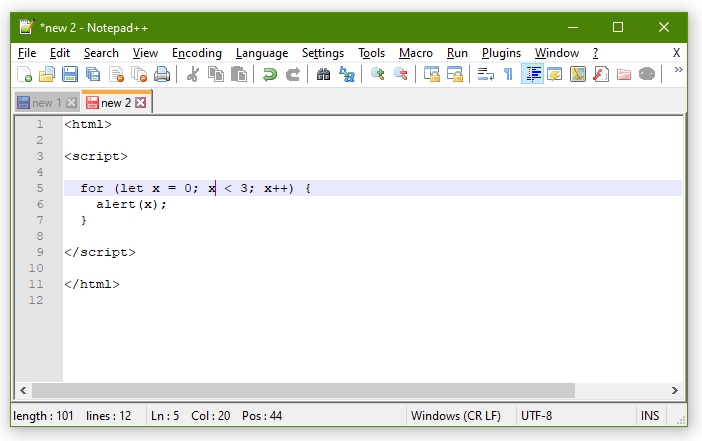Open the Folder as Workspace panel

624,74
